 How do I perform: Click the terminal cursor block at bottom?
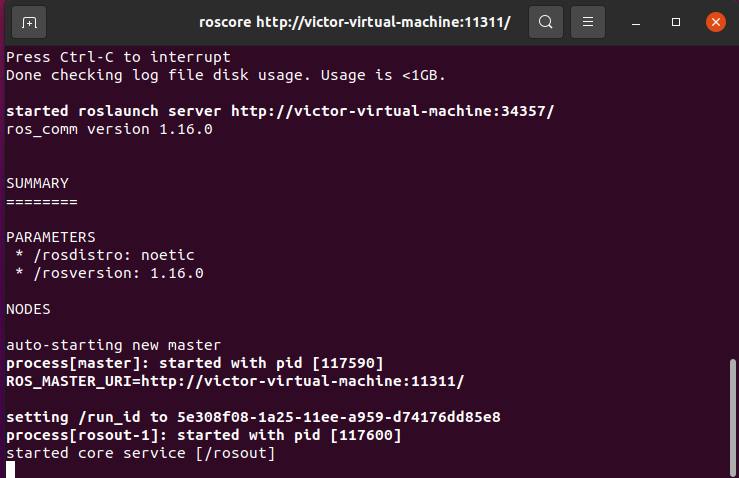(10, 469)
